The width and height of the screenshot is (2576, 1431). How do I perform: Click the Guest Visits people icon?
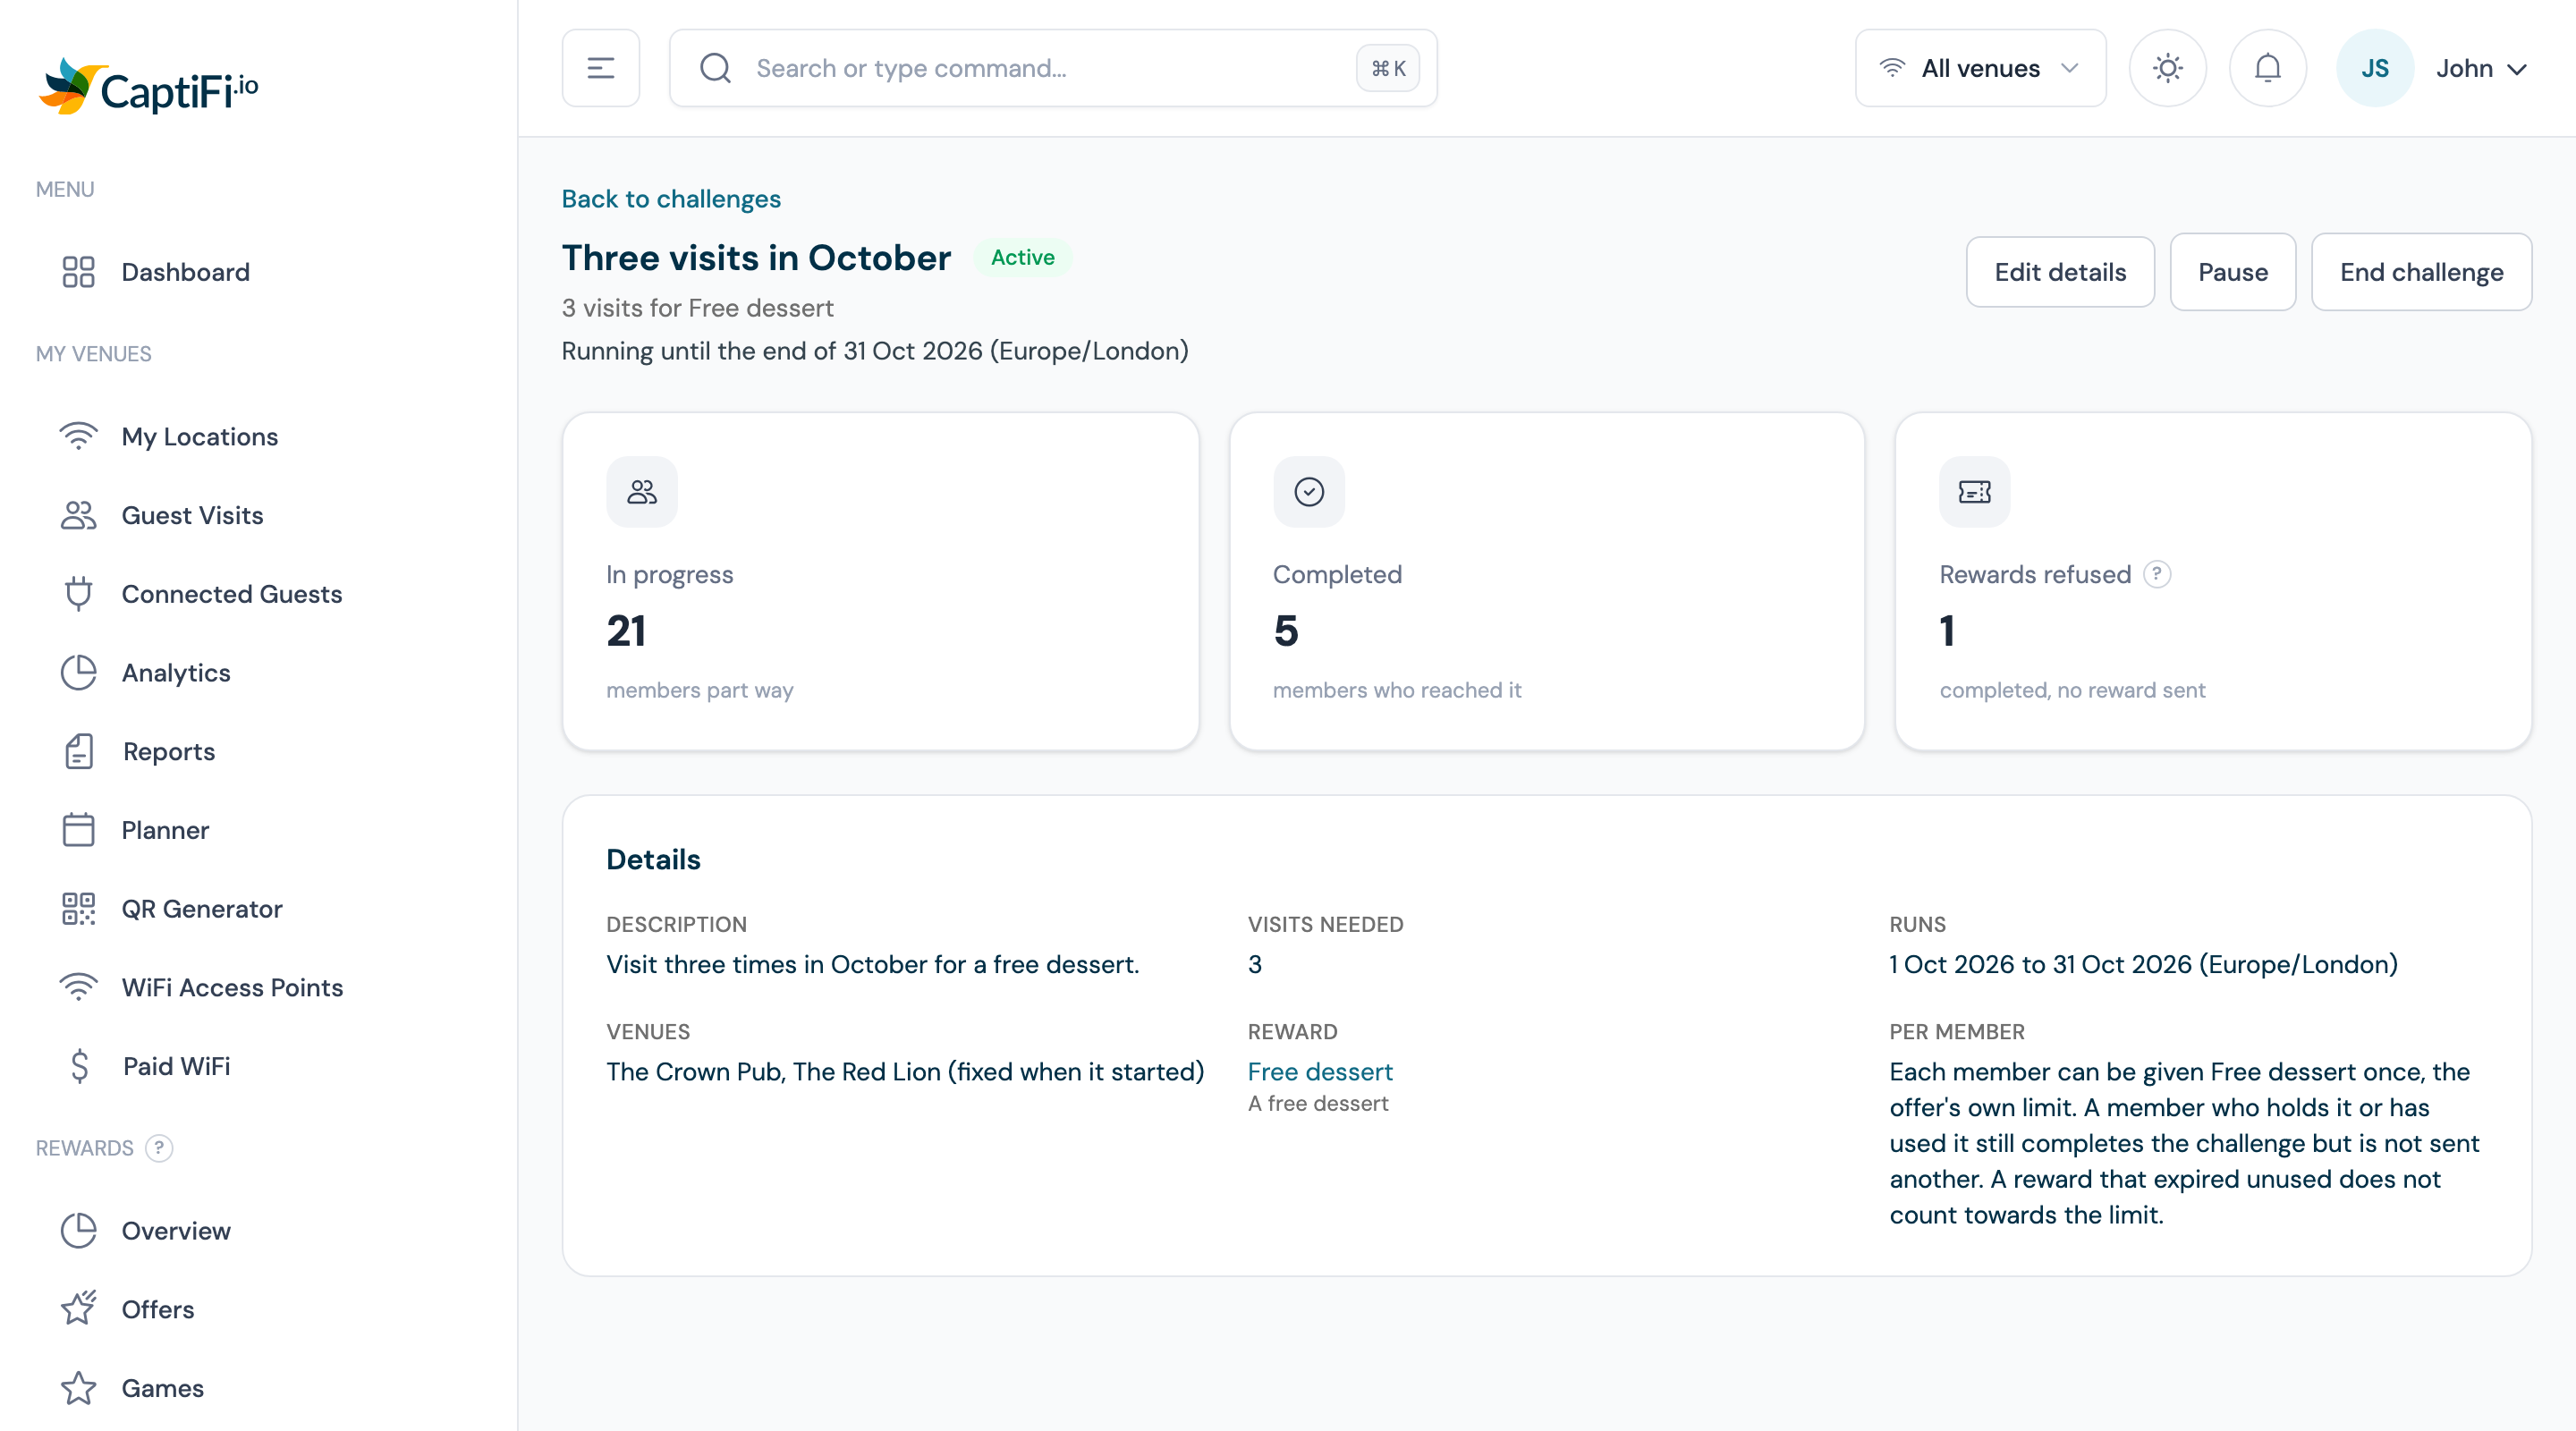(x=78, y=515)
